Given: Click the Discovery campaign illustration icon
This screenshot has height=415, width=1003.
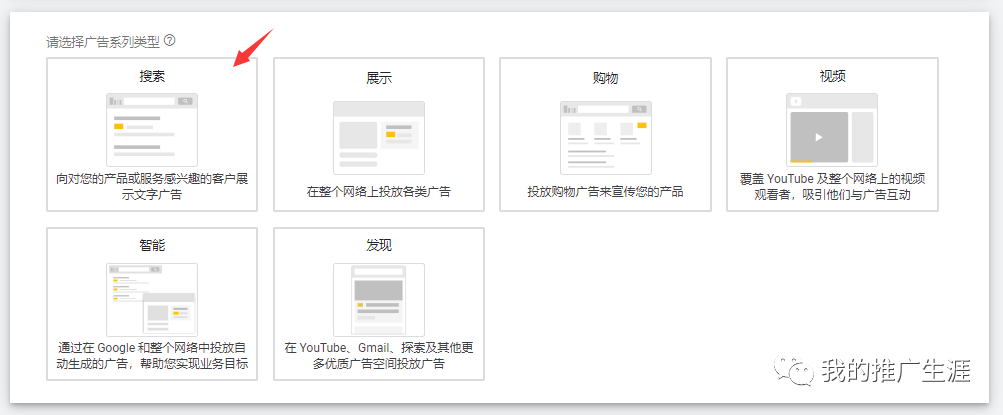Looking at the screenshot, I should coord(379,299).
